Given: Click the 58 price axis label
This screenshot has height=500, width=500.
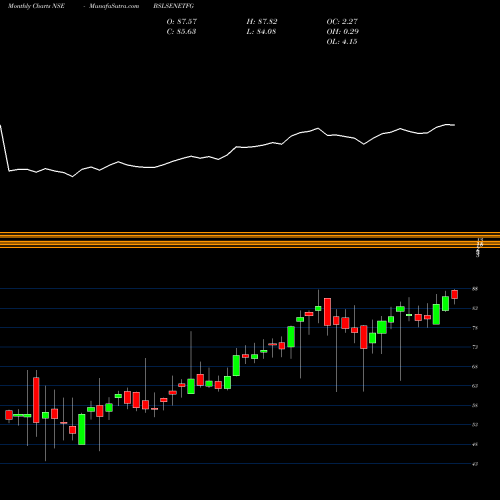Looking at the screenshot, I should pos(475,405).
